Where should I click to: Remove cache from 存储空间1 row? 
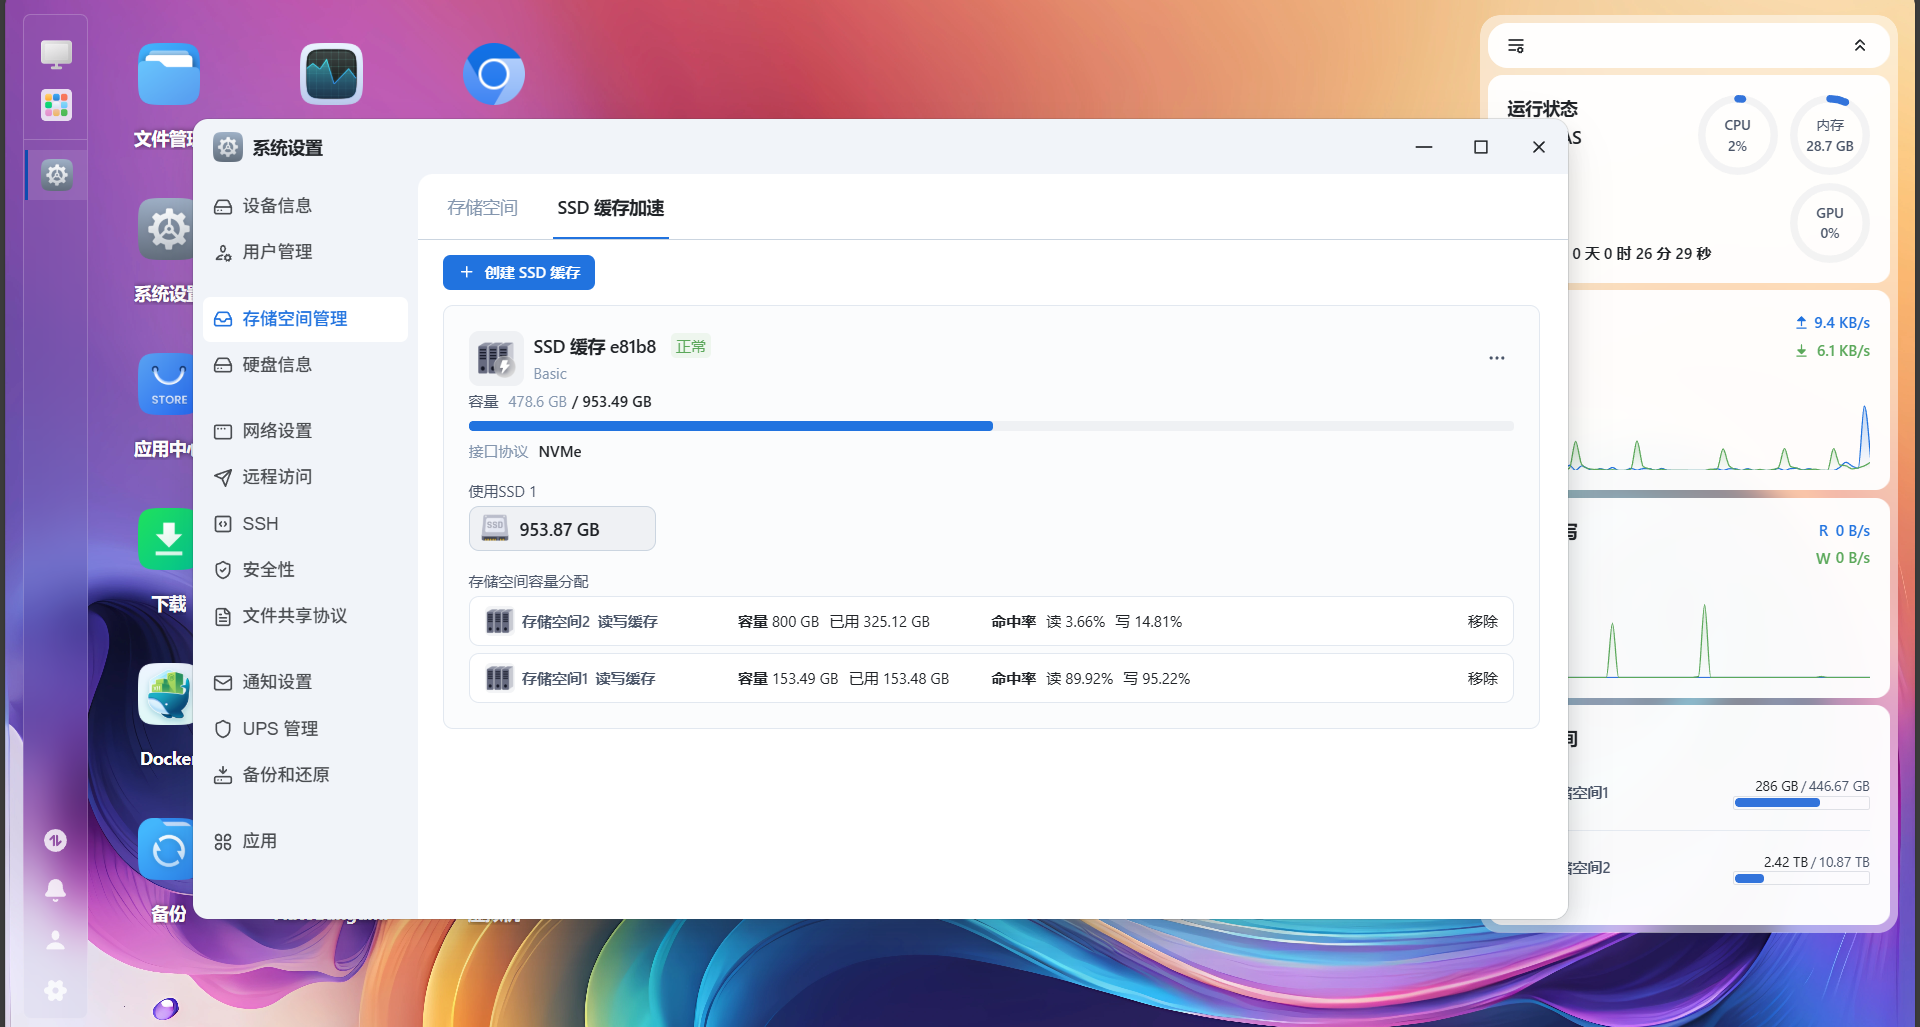pyautogui.click(x=1483, y=679)
